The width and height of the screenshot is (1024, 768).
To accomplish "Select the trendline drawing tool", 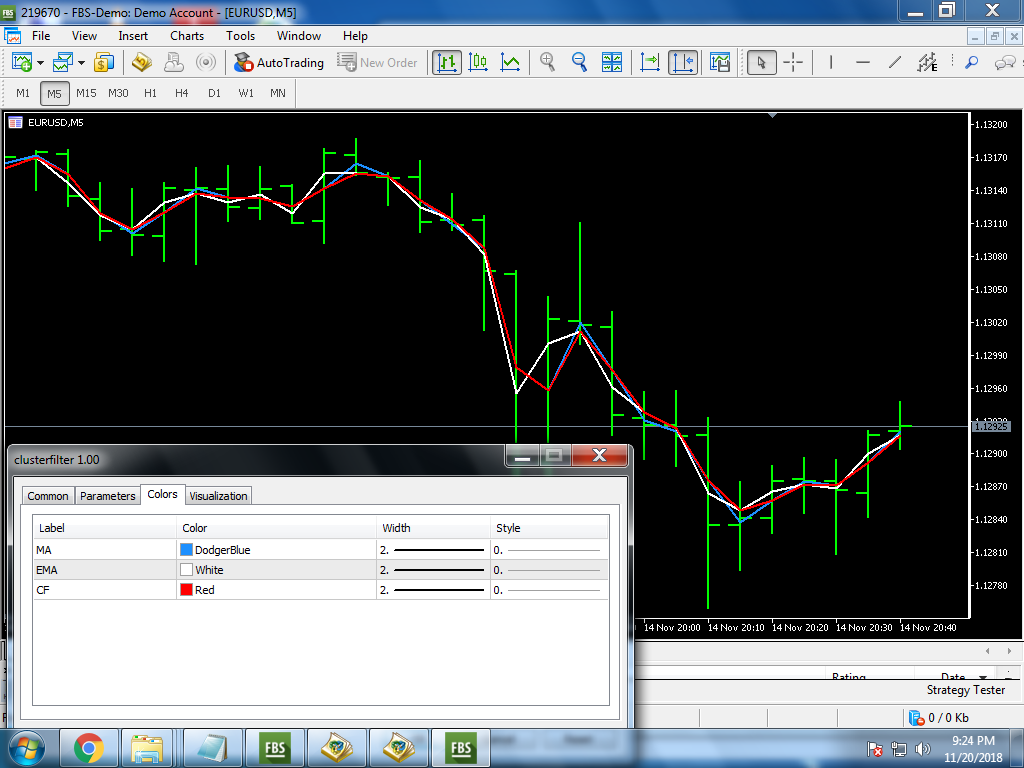I will click(895, 63).
